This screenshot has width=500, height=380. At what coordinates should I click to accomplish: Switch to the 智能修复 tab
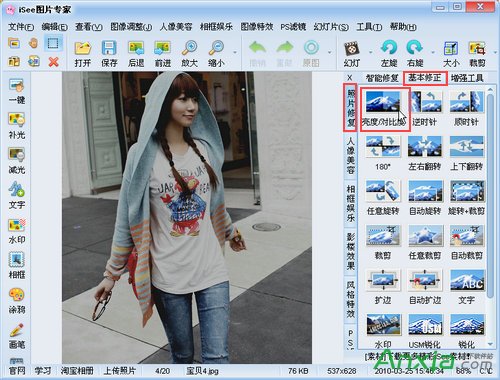(382, 78)
